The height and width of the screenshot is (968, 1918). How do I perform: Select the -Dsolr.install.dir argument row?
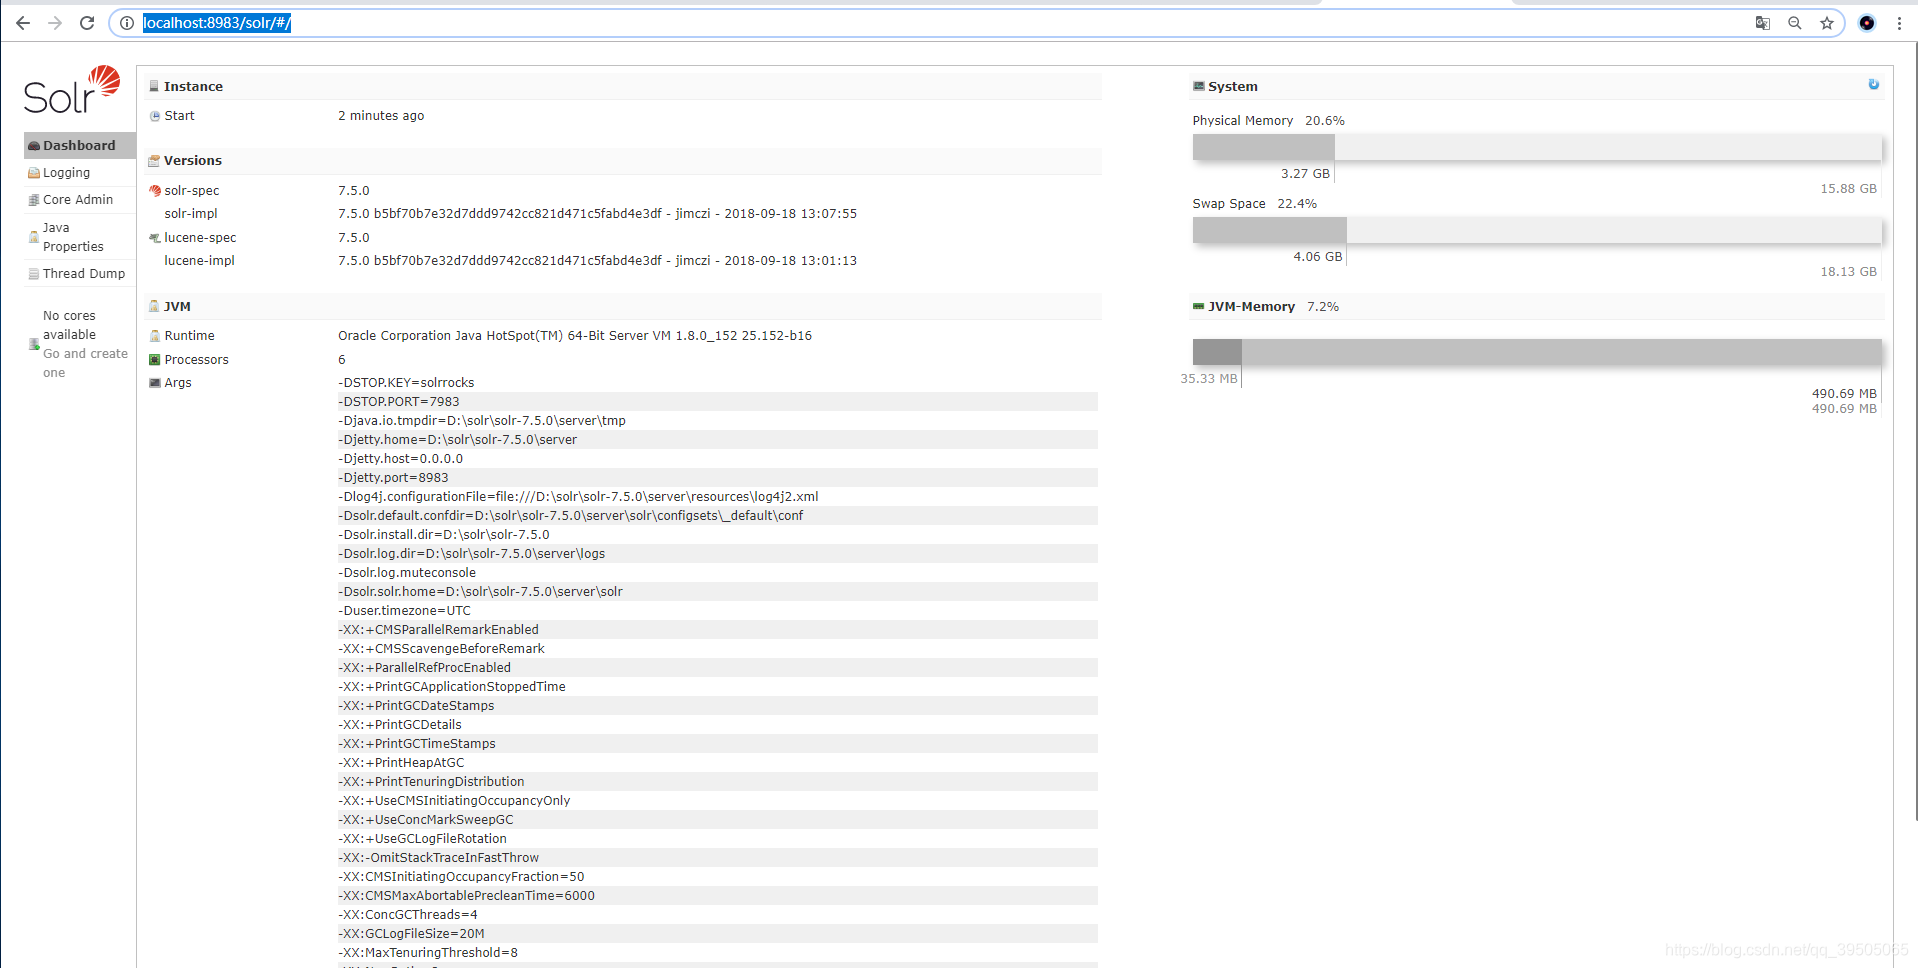(717, 535)
